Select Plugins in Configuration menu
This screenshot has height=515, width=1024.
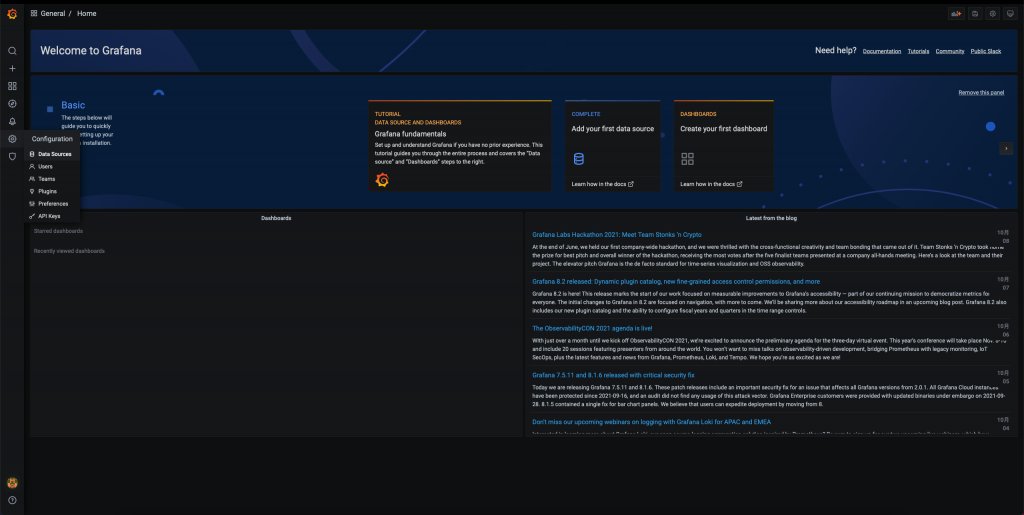[x=52, y=191]
